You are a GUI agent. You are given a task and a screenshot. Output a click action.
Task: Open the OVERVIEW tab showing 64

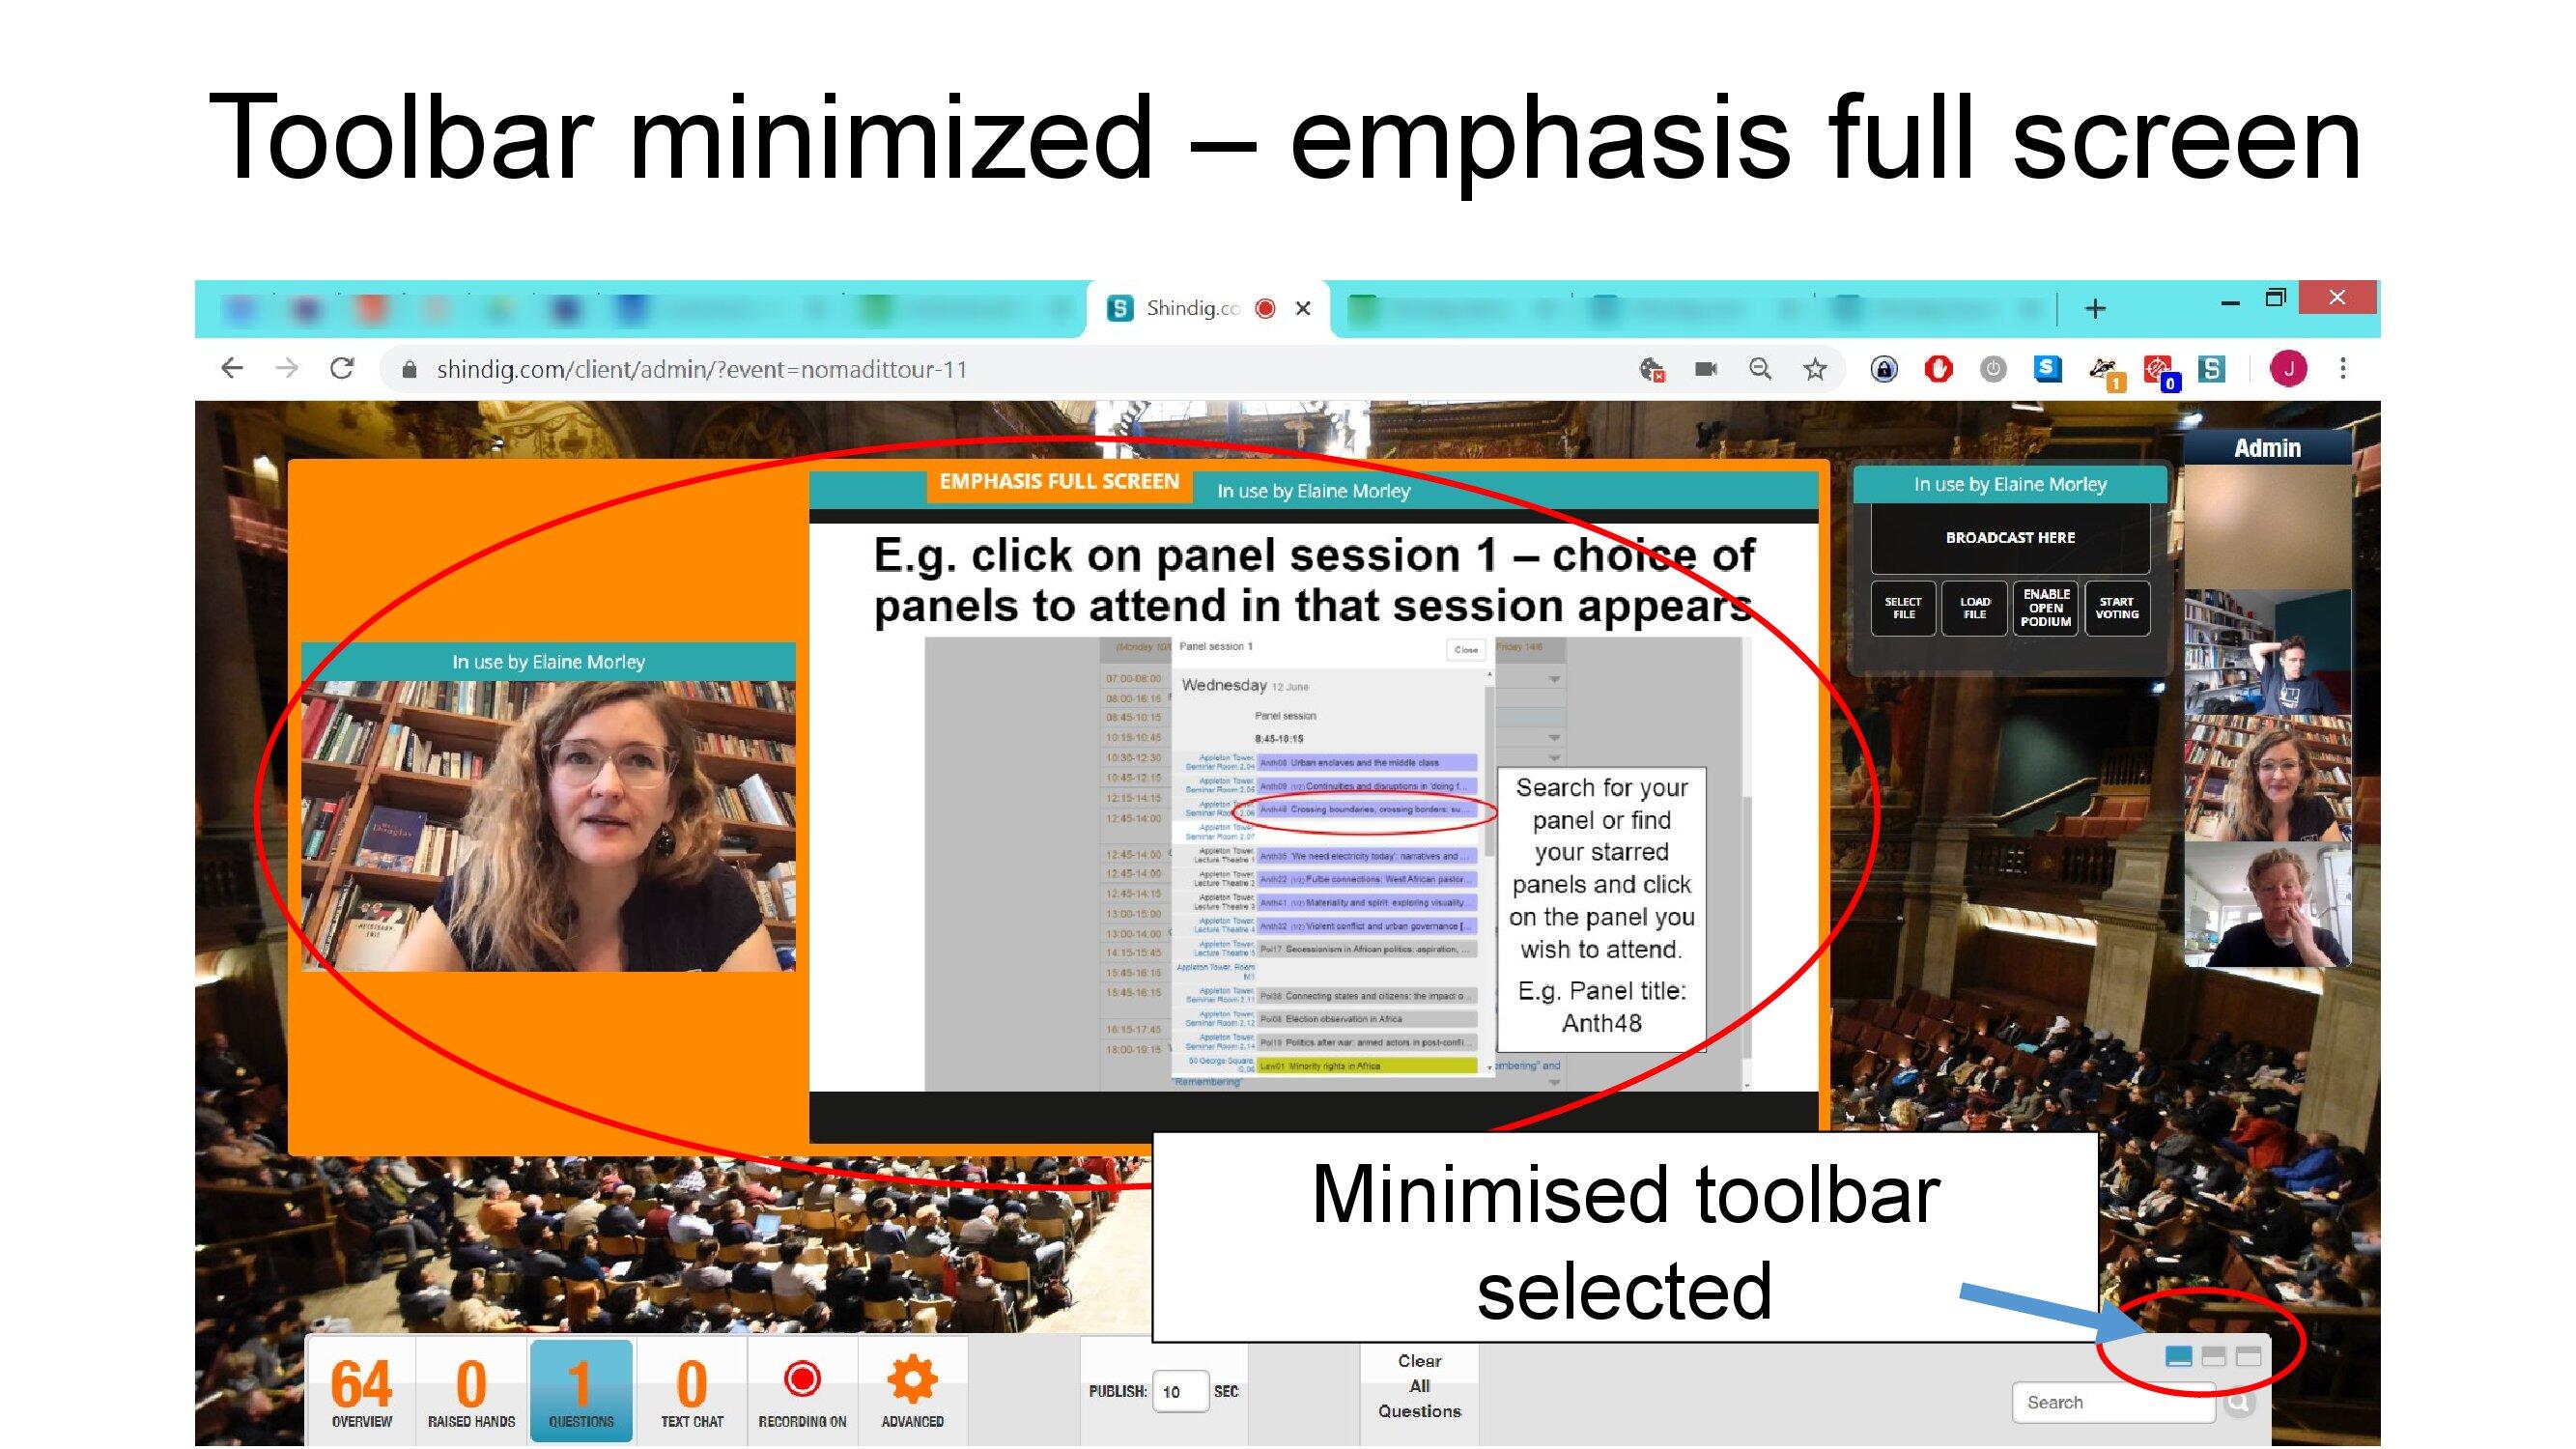coord(361,1390)
